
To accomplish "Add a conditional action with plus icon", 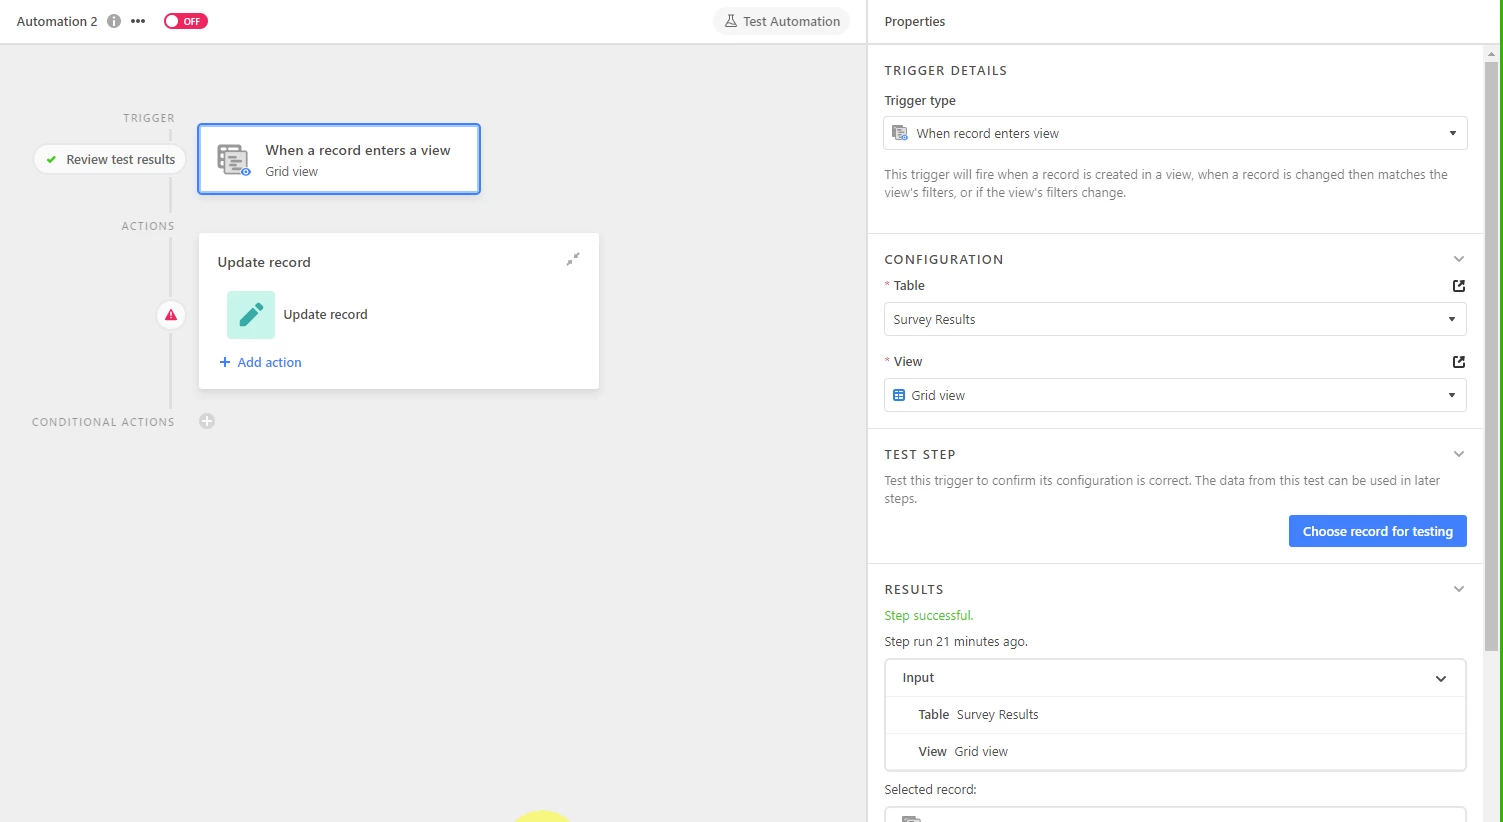I will pyautogui.click(x=207, y=421).
